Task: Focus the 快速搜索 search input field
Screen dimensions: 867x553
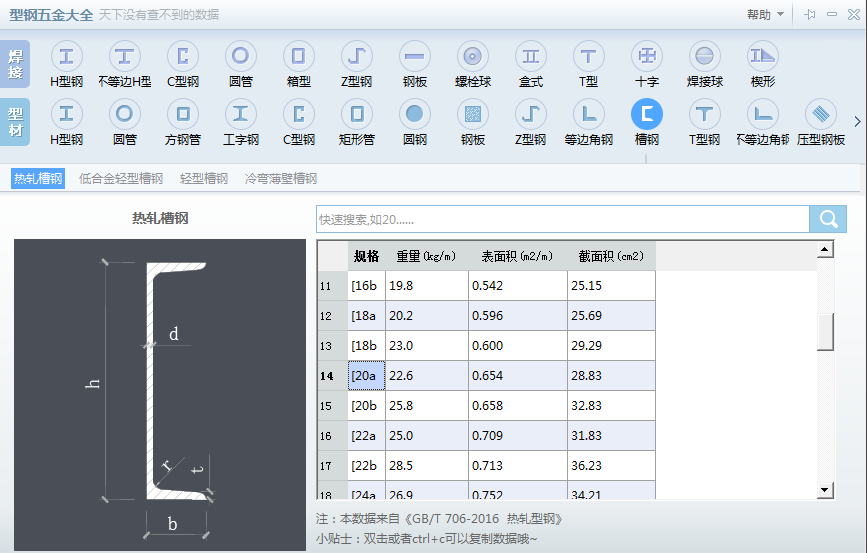Action: click(563, 220)
